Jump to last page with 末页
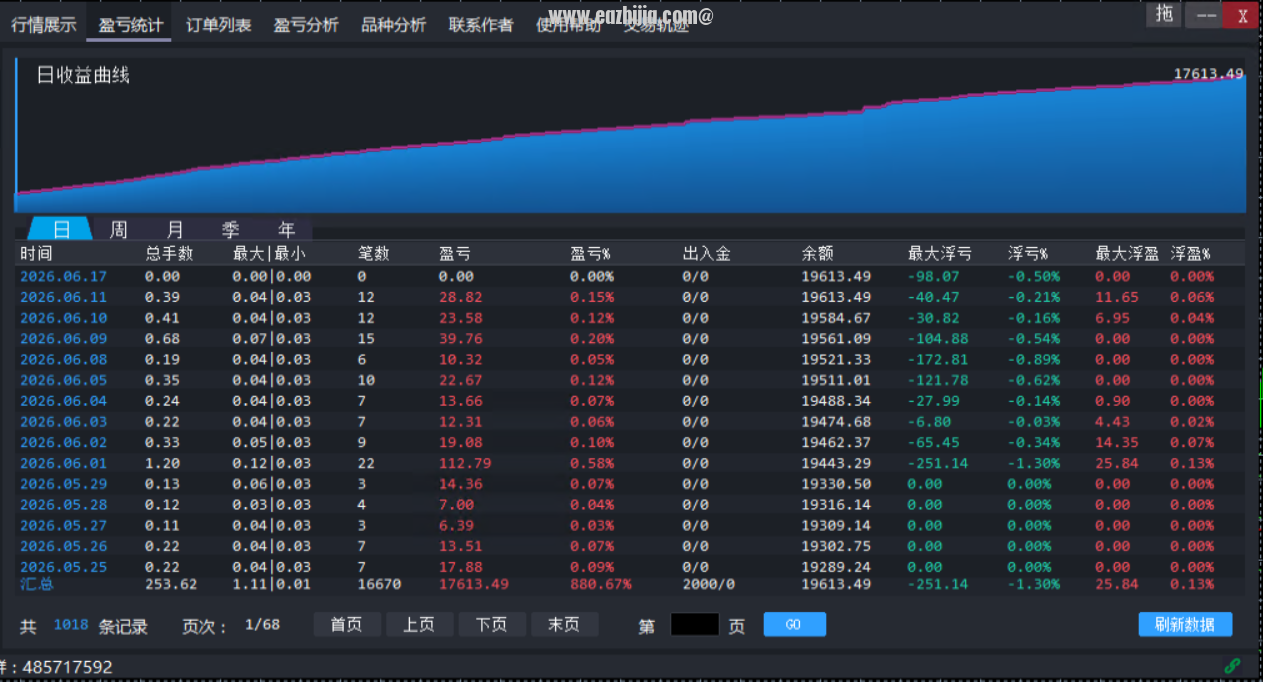The height and width of the screenshot is (682, 1263). (564, 625)
